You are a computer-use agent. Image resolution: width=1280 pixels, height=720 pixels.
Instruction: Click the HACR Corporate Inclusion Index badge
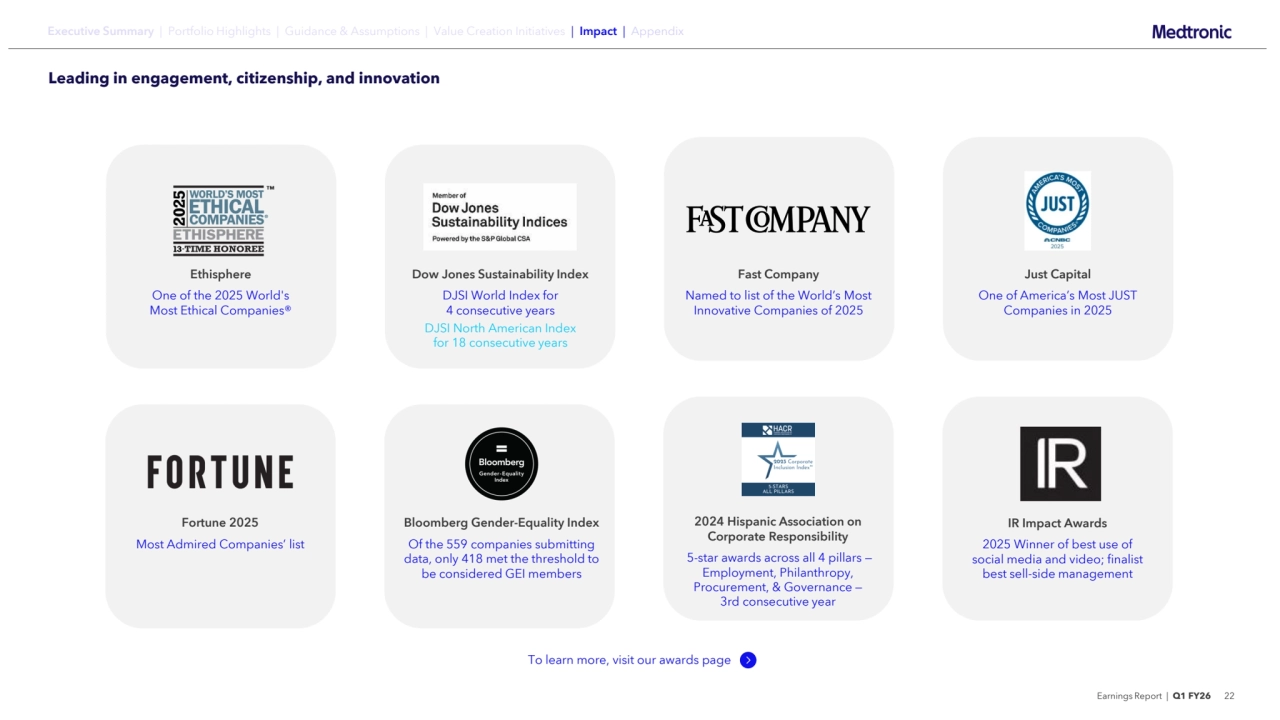point(778,459)
